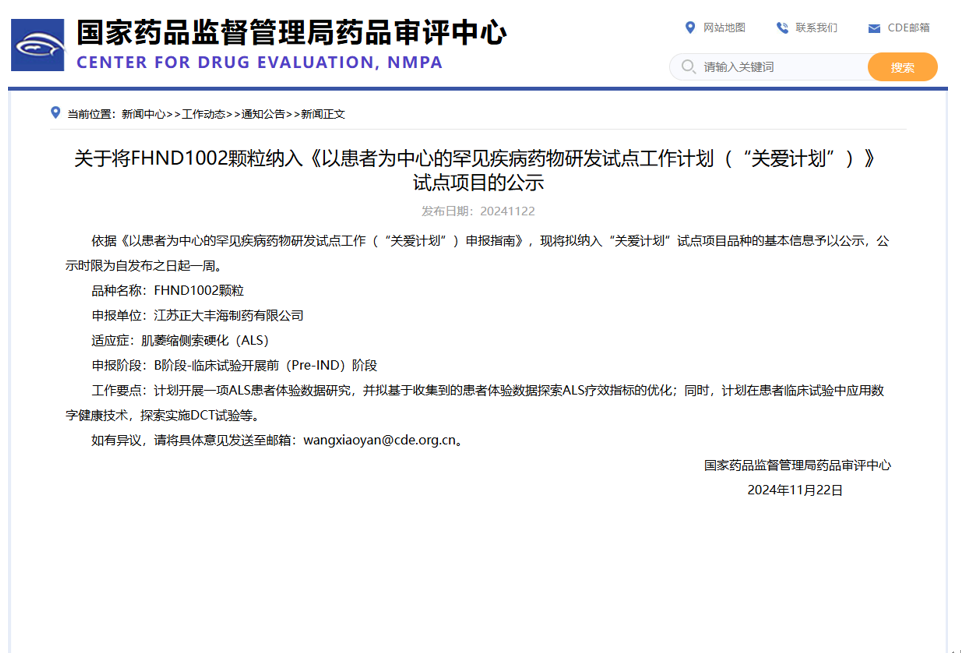Select 新闻正文 in the breadcrumb

(x=323, y=114)
